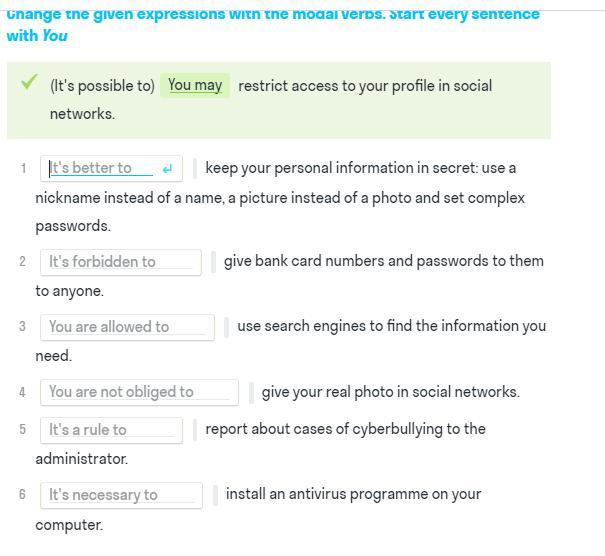Image resolution: width=605 pixels, height=556 pixels.
Task: Click the green checkmark icon beside the example
Action: [29, 83]
